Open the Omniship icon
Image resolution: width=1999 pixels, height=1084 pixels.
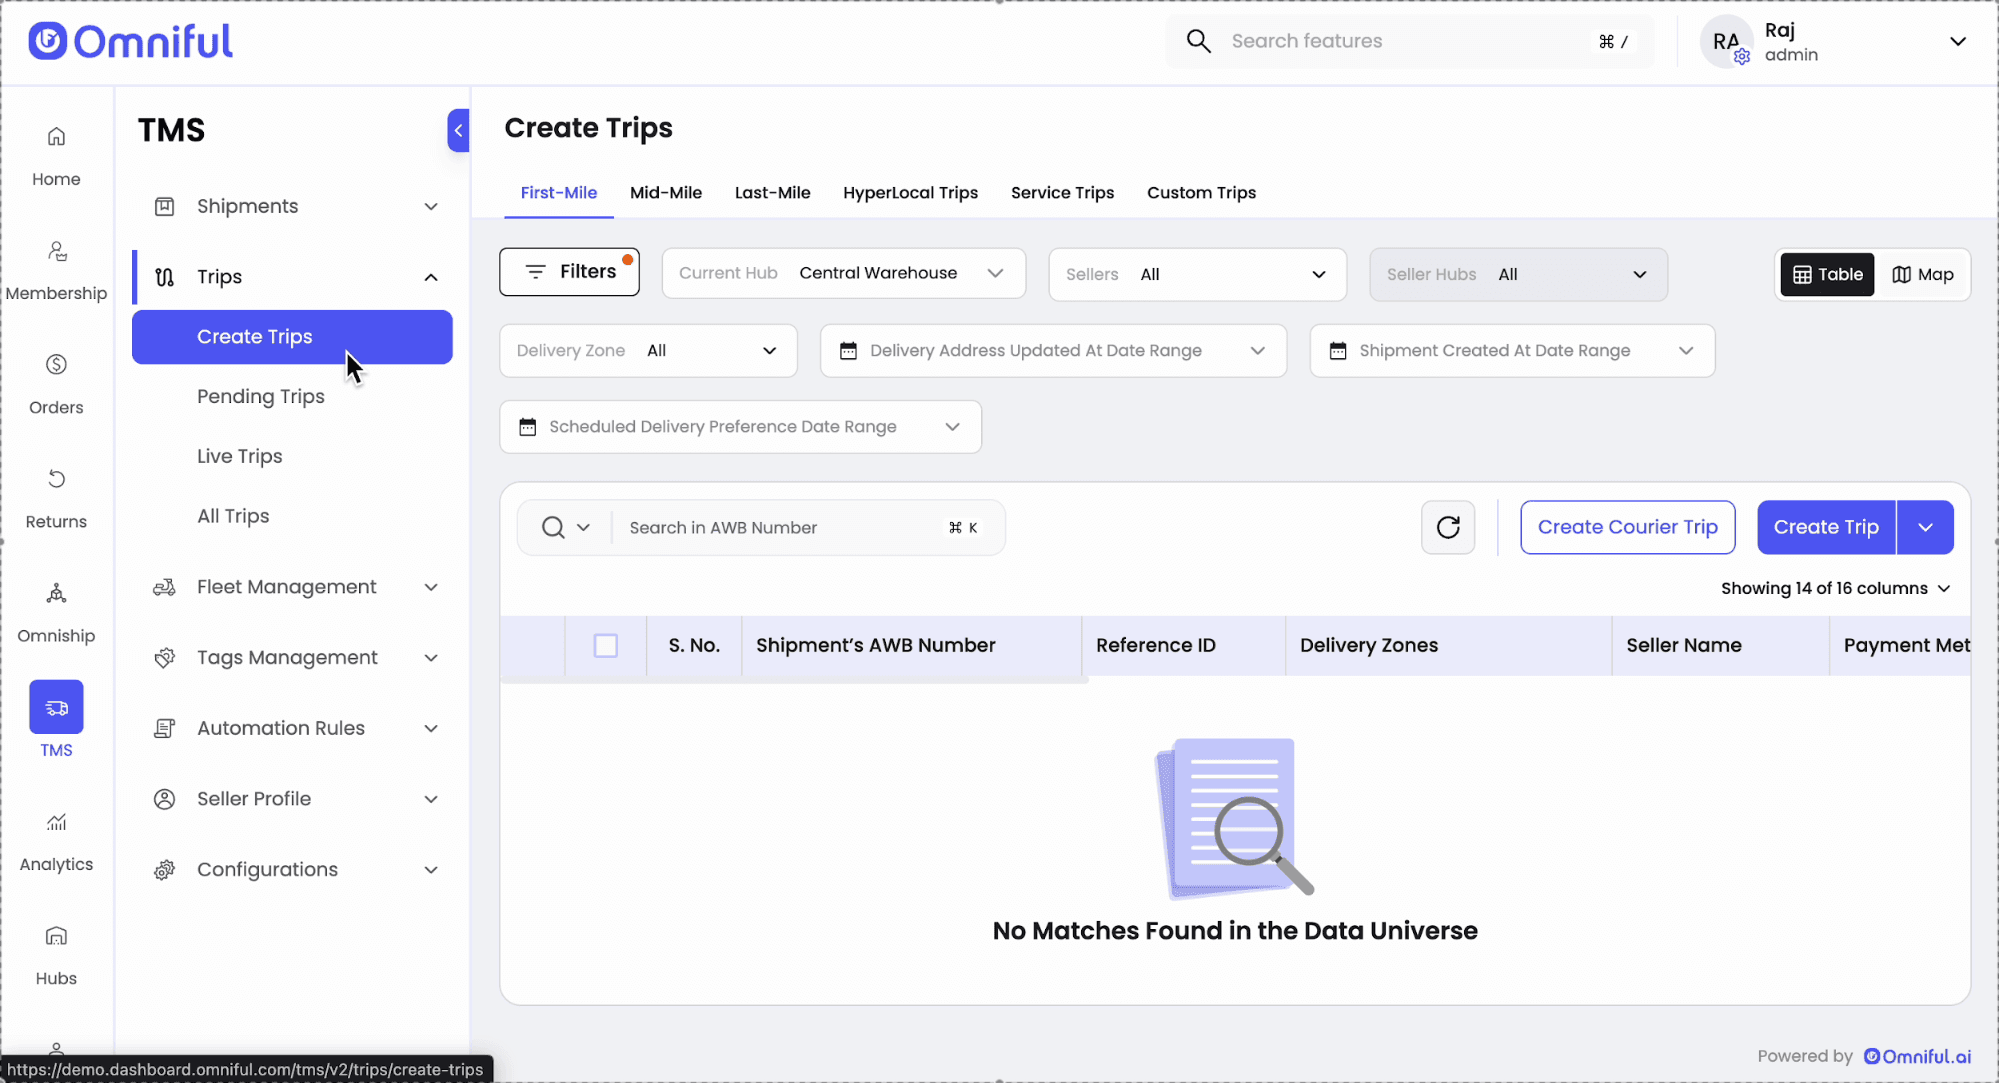coord(56,594)
